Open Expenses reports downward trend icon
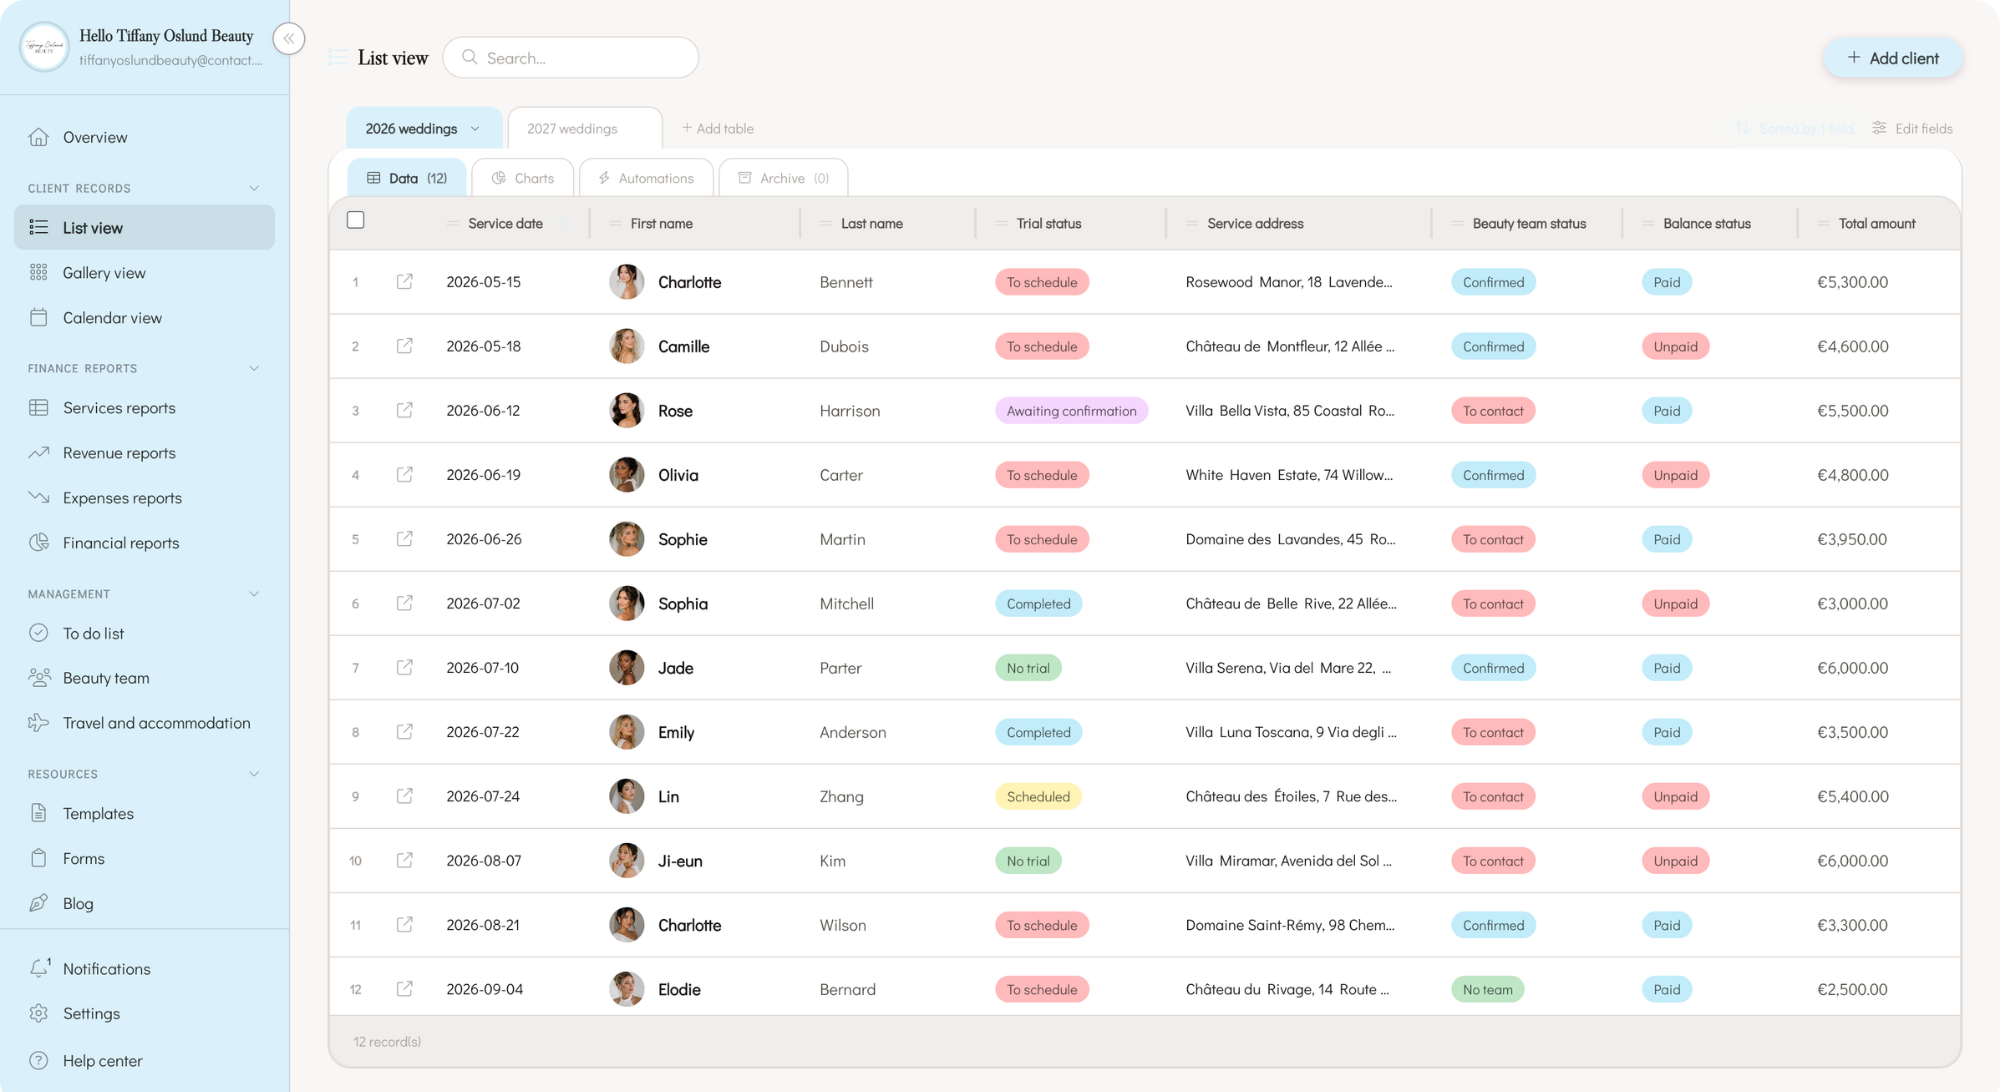The width and height of the screenshot is (2000, 1092). pos(39,498)
